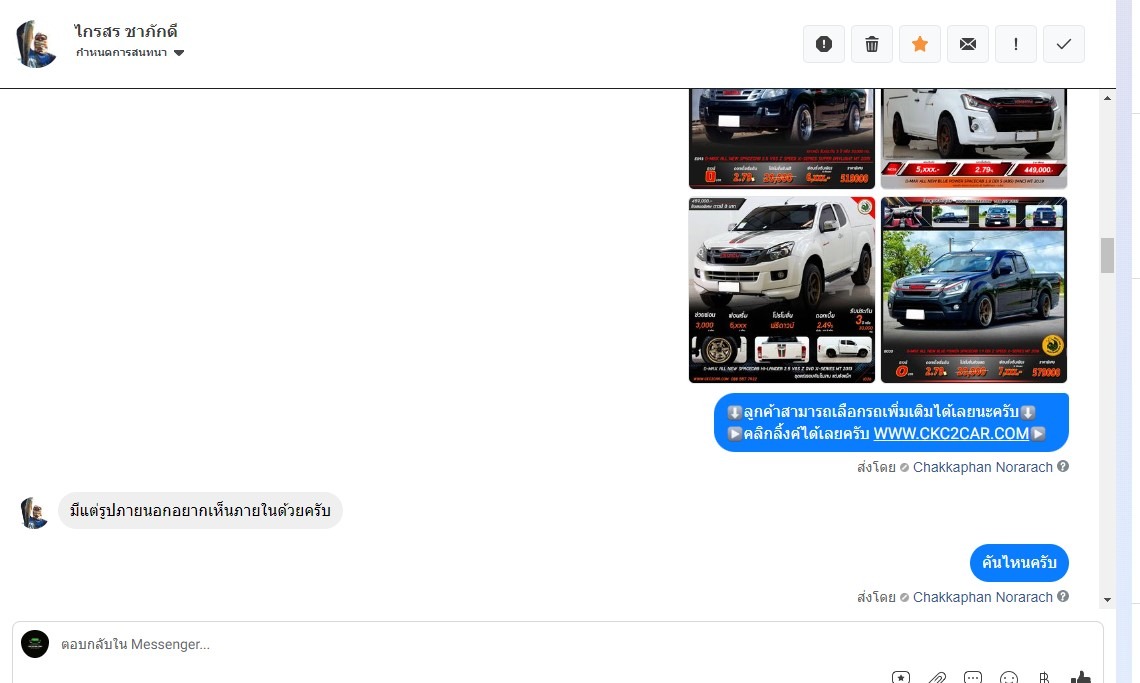Image resolution: width=1140 pixels, height=683 pixels.
Task: Mark conversation done with checkmark icon
Action: (x=1064, y=44)
